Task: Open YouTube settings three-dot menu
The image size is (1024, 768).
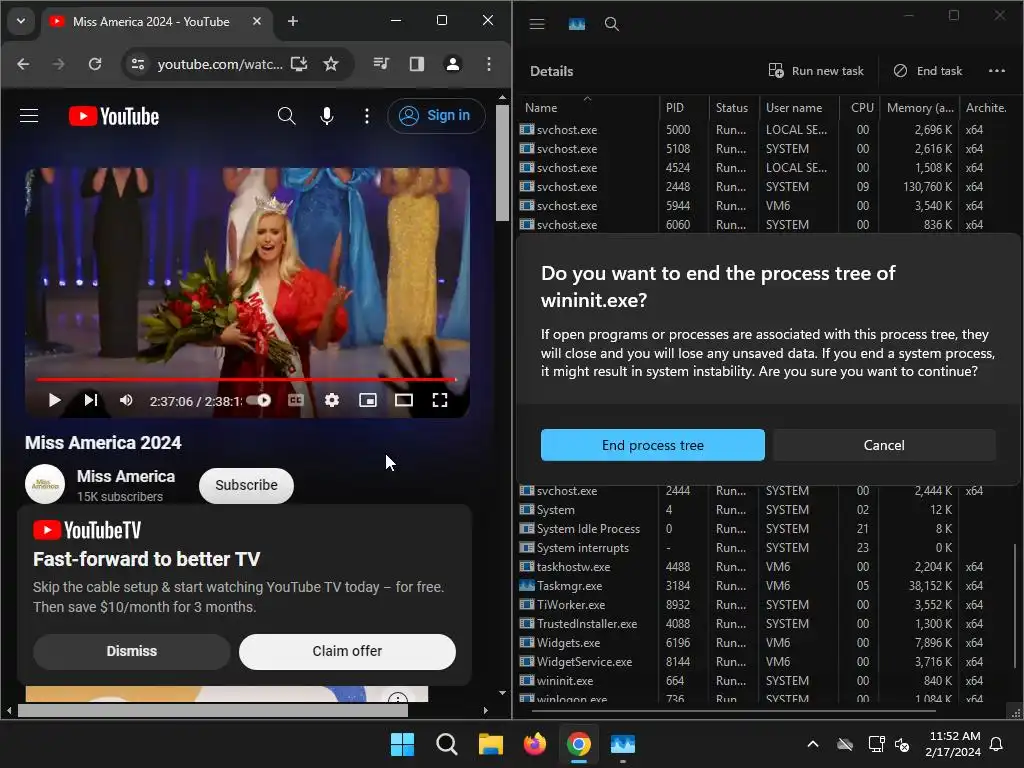Action: tap(366, 116)
